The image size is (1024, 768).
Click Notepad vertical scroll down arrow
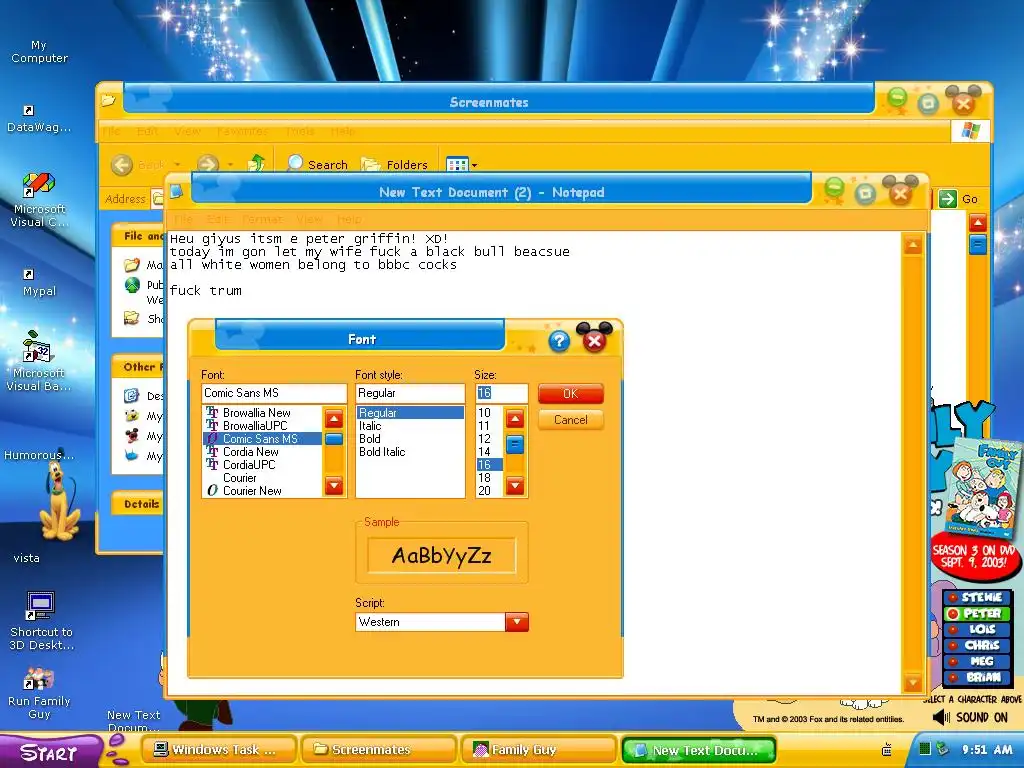[x=912, y=684]
